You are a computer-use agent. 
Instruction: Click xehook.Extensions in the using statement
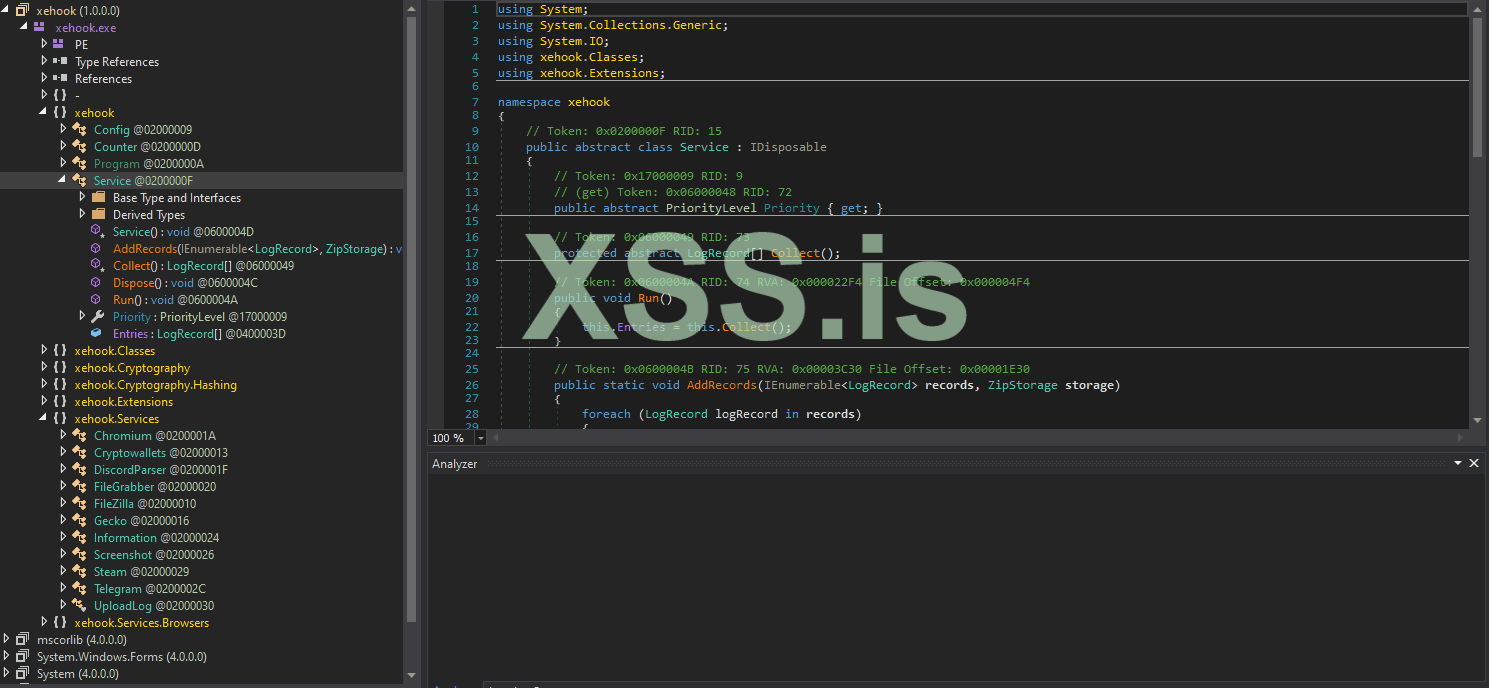(598, 73)
